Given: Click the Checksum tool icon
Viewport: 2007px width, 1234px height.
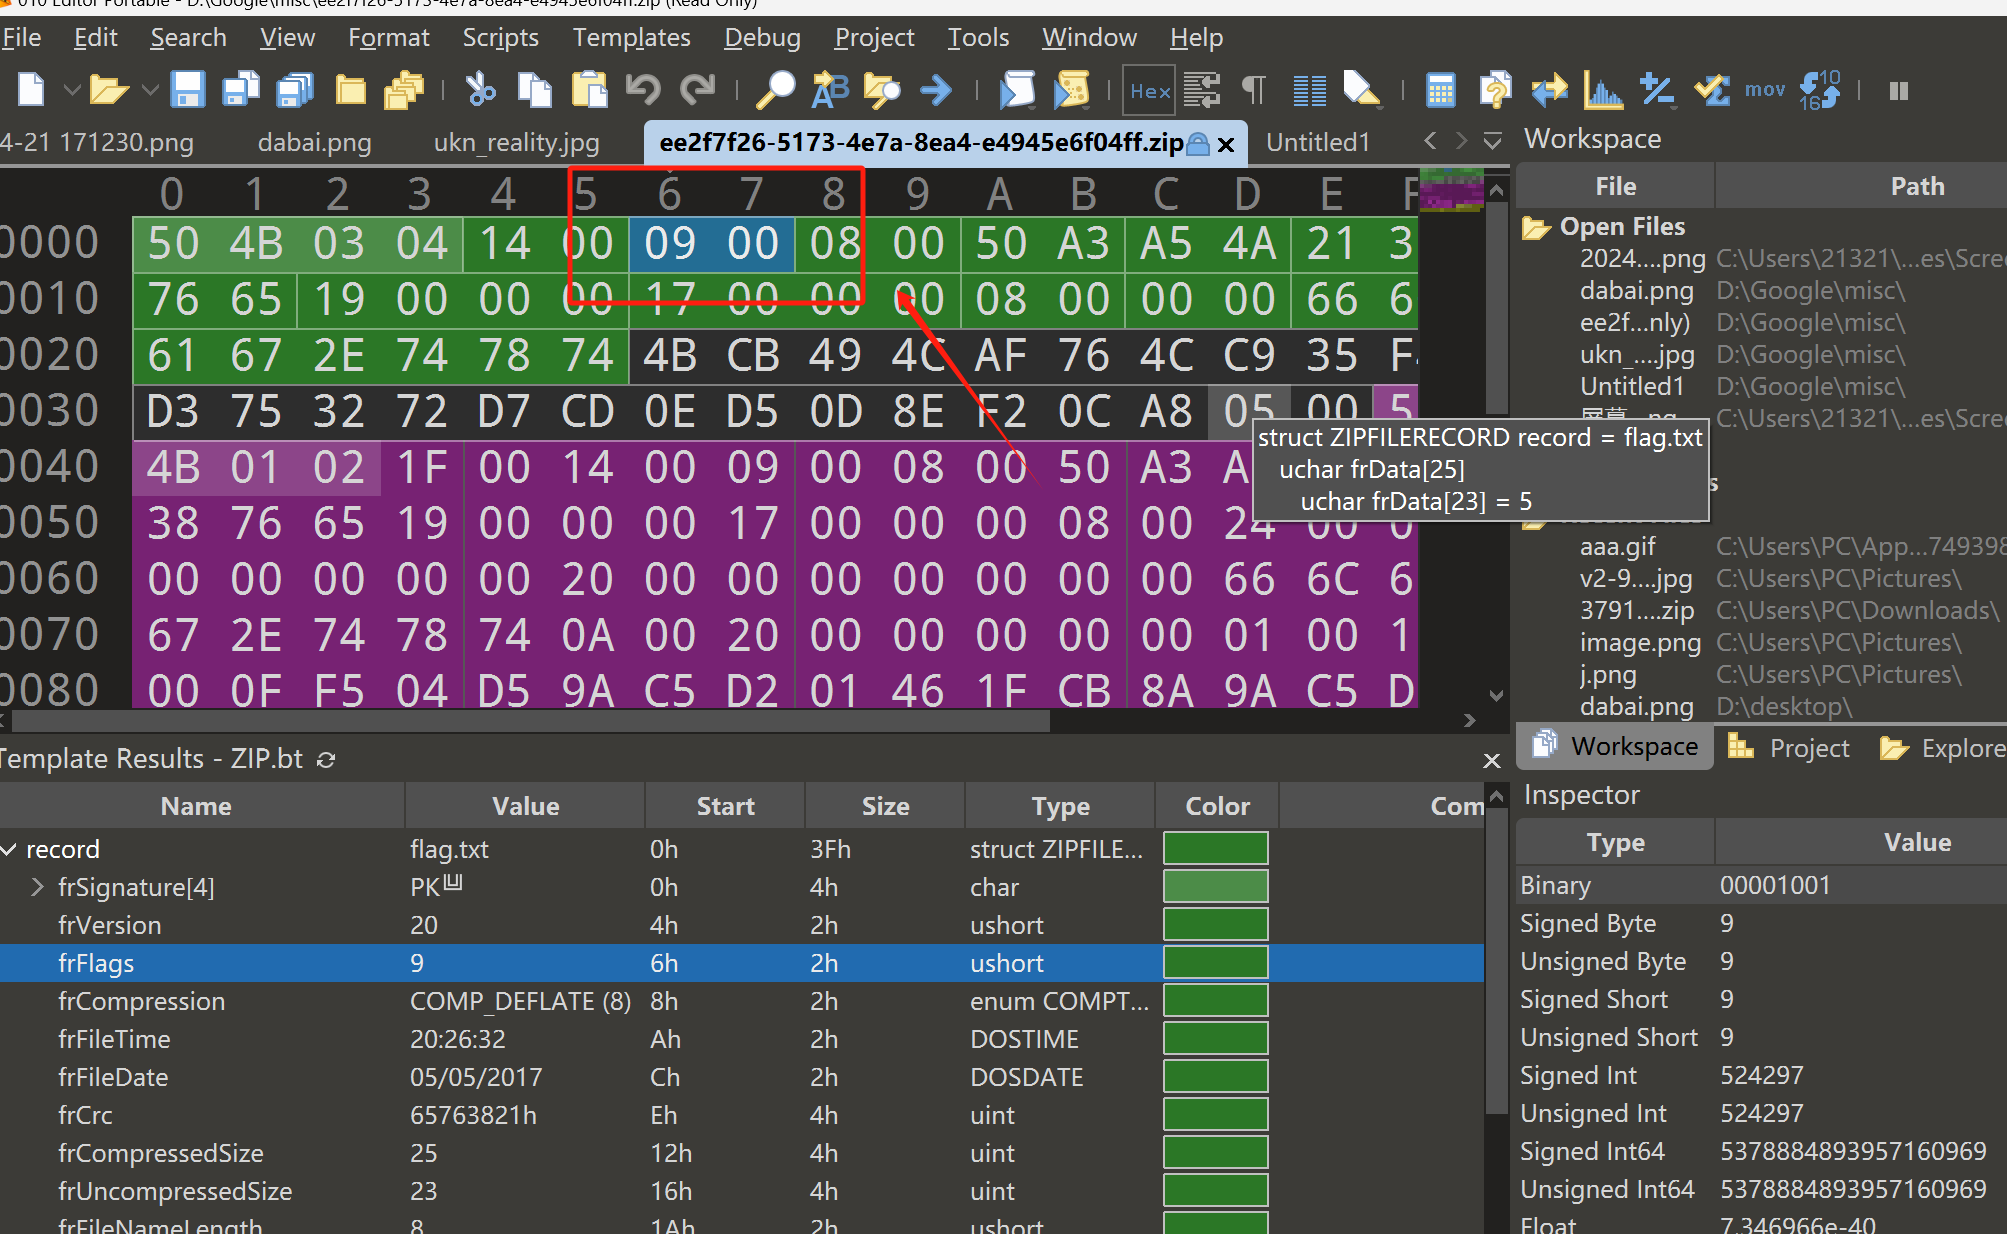Looking at the screenshot, I should (x=1712, y=90).
